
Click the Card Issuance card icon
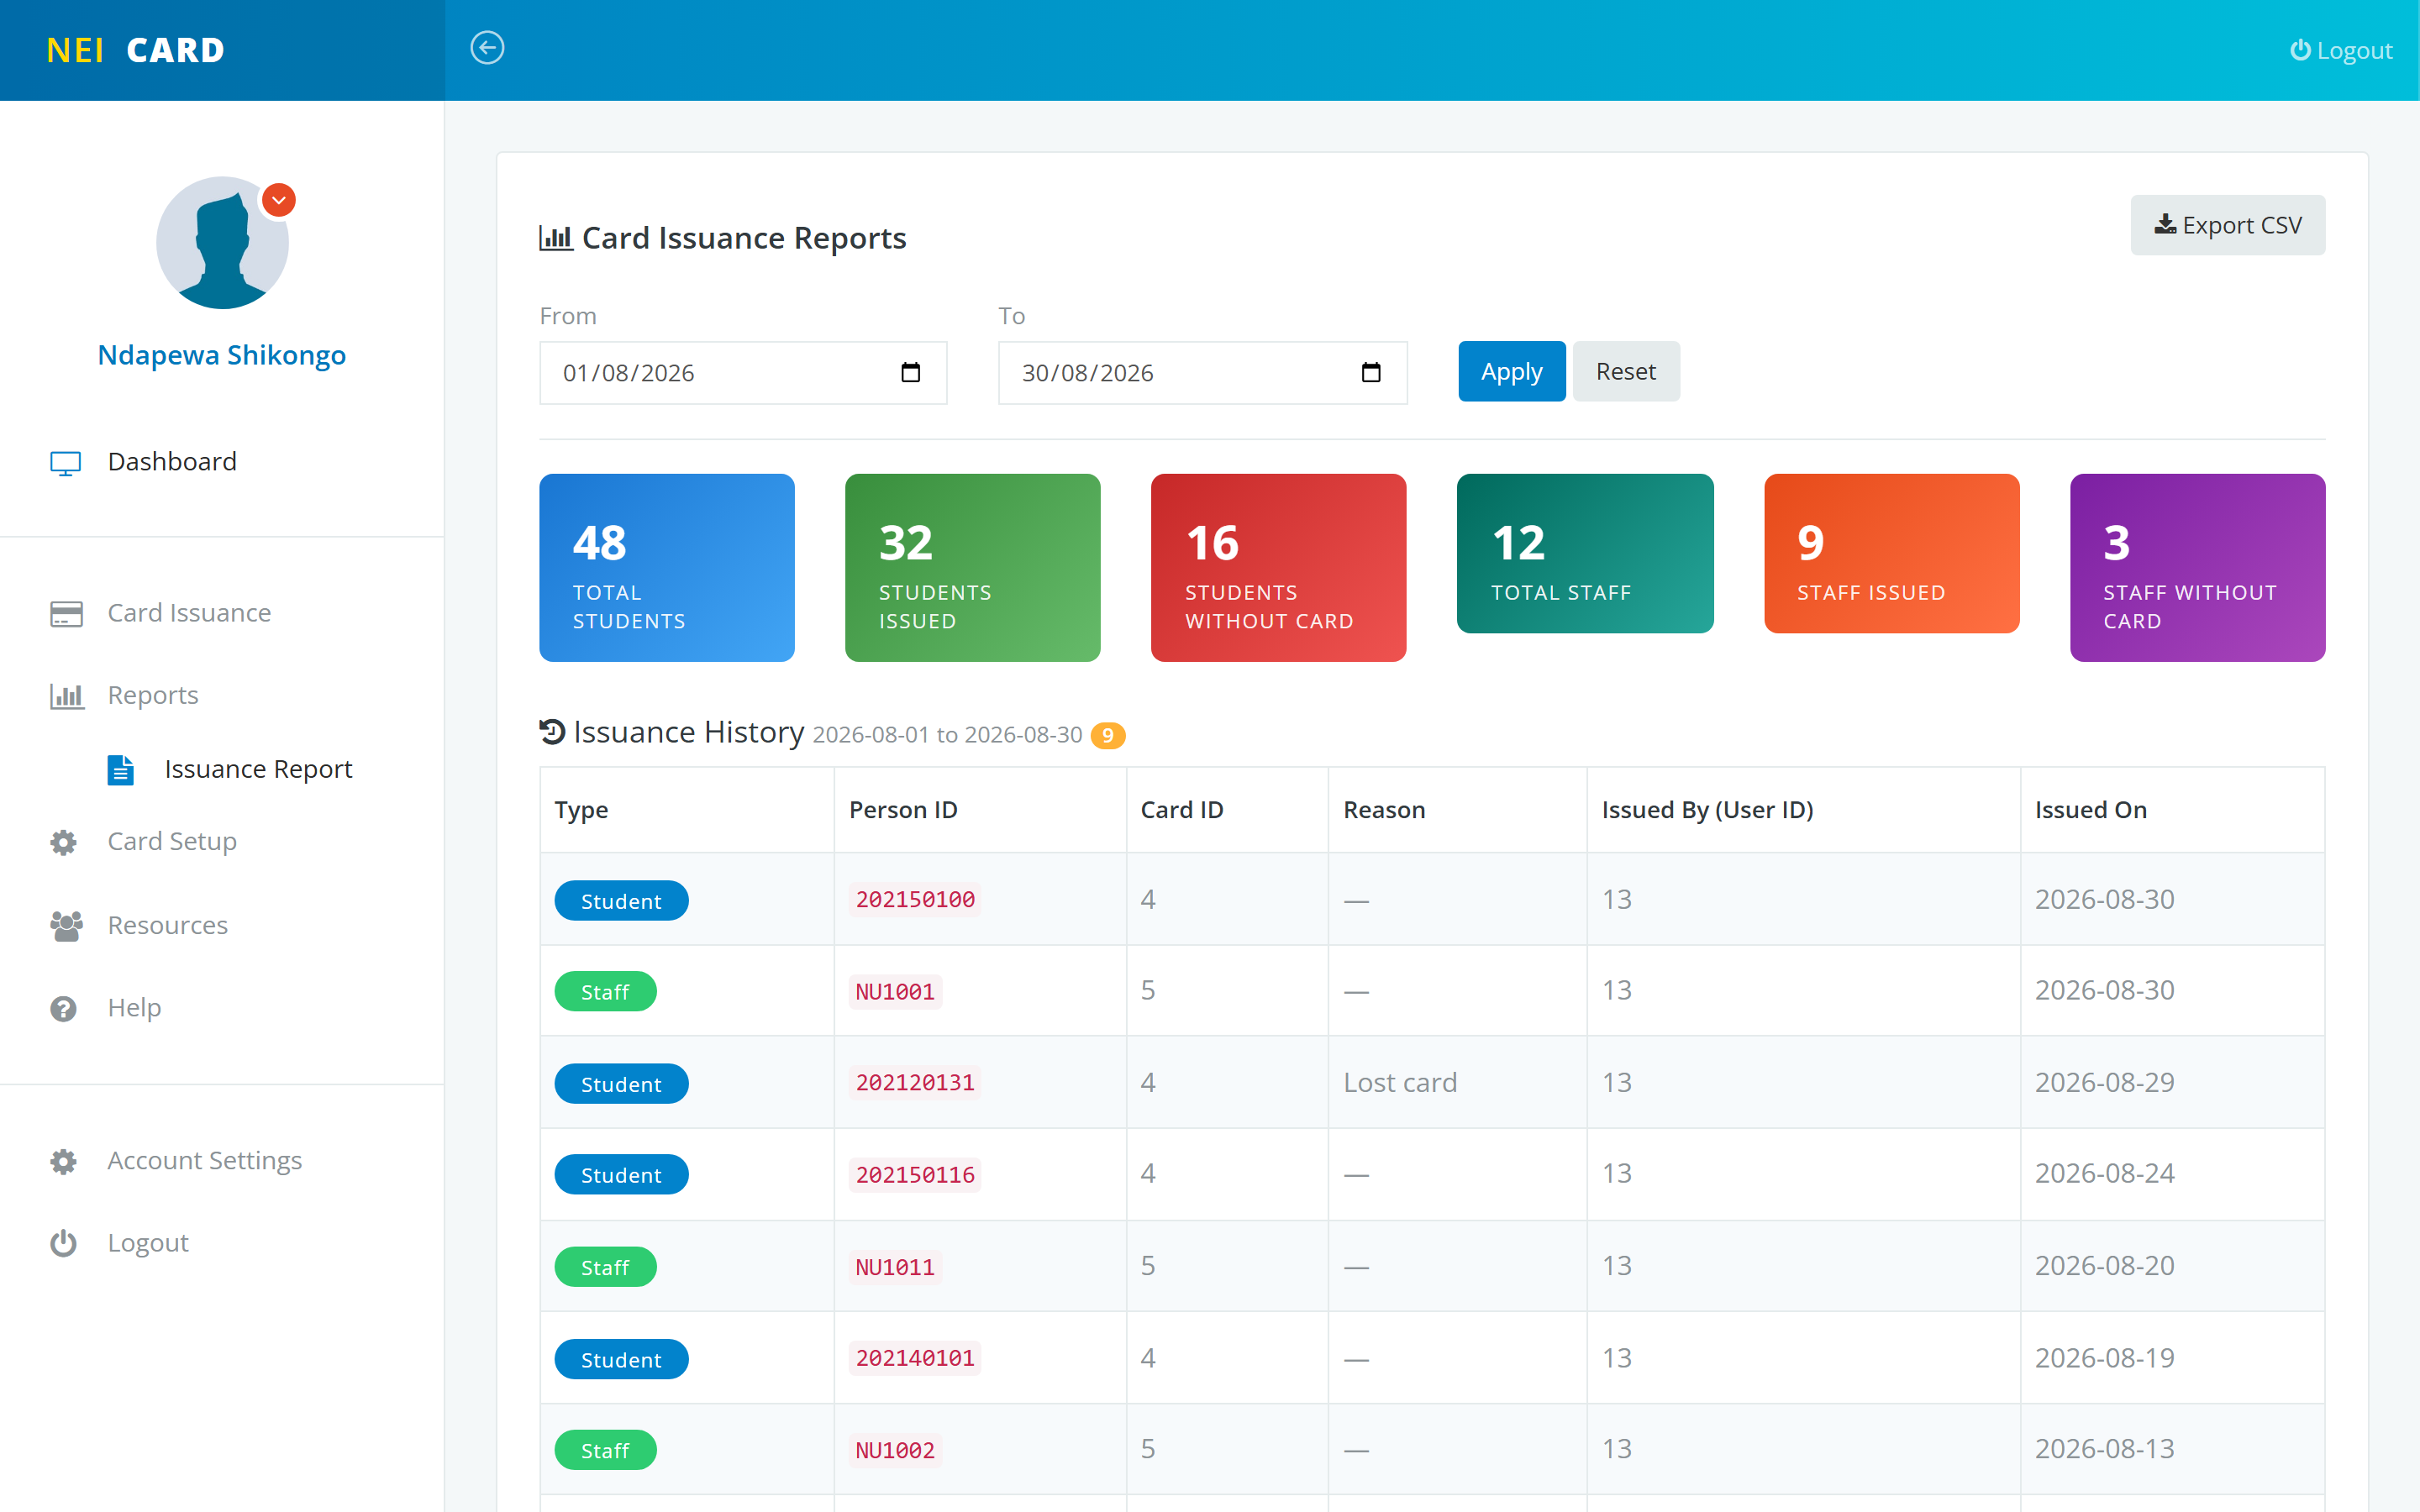tap(66, 613)
